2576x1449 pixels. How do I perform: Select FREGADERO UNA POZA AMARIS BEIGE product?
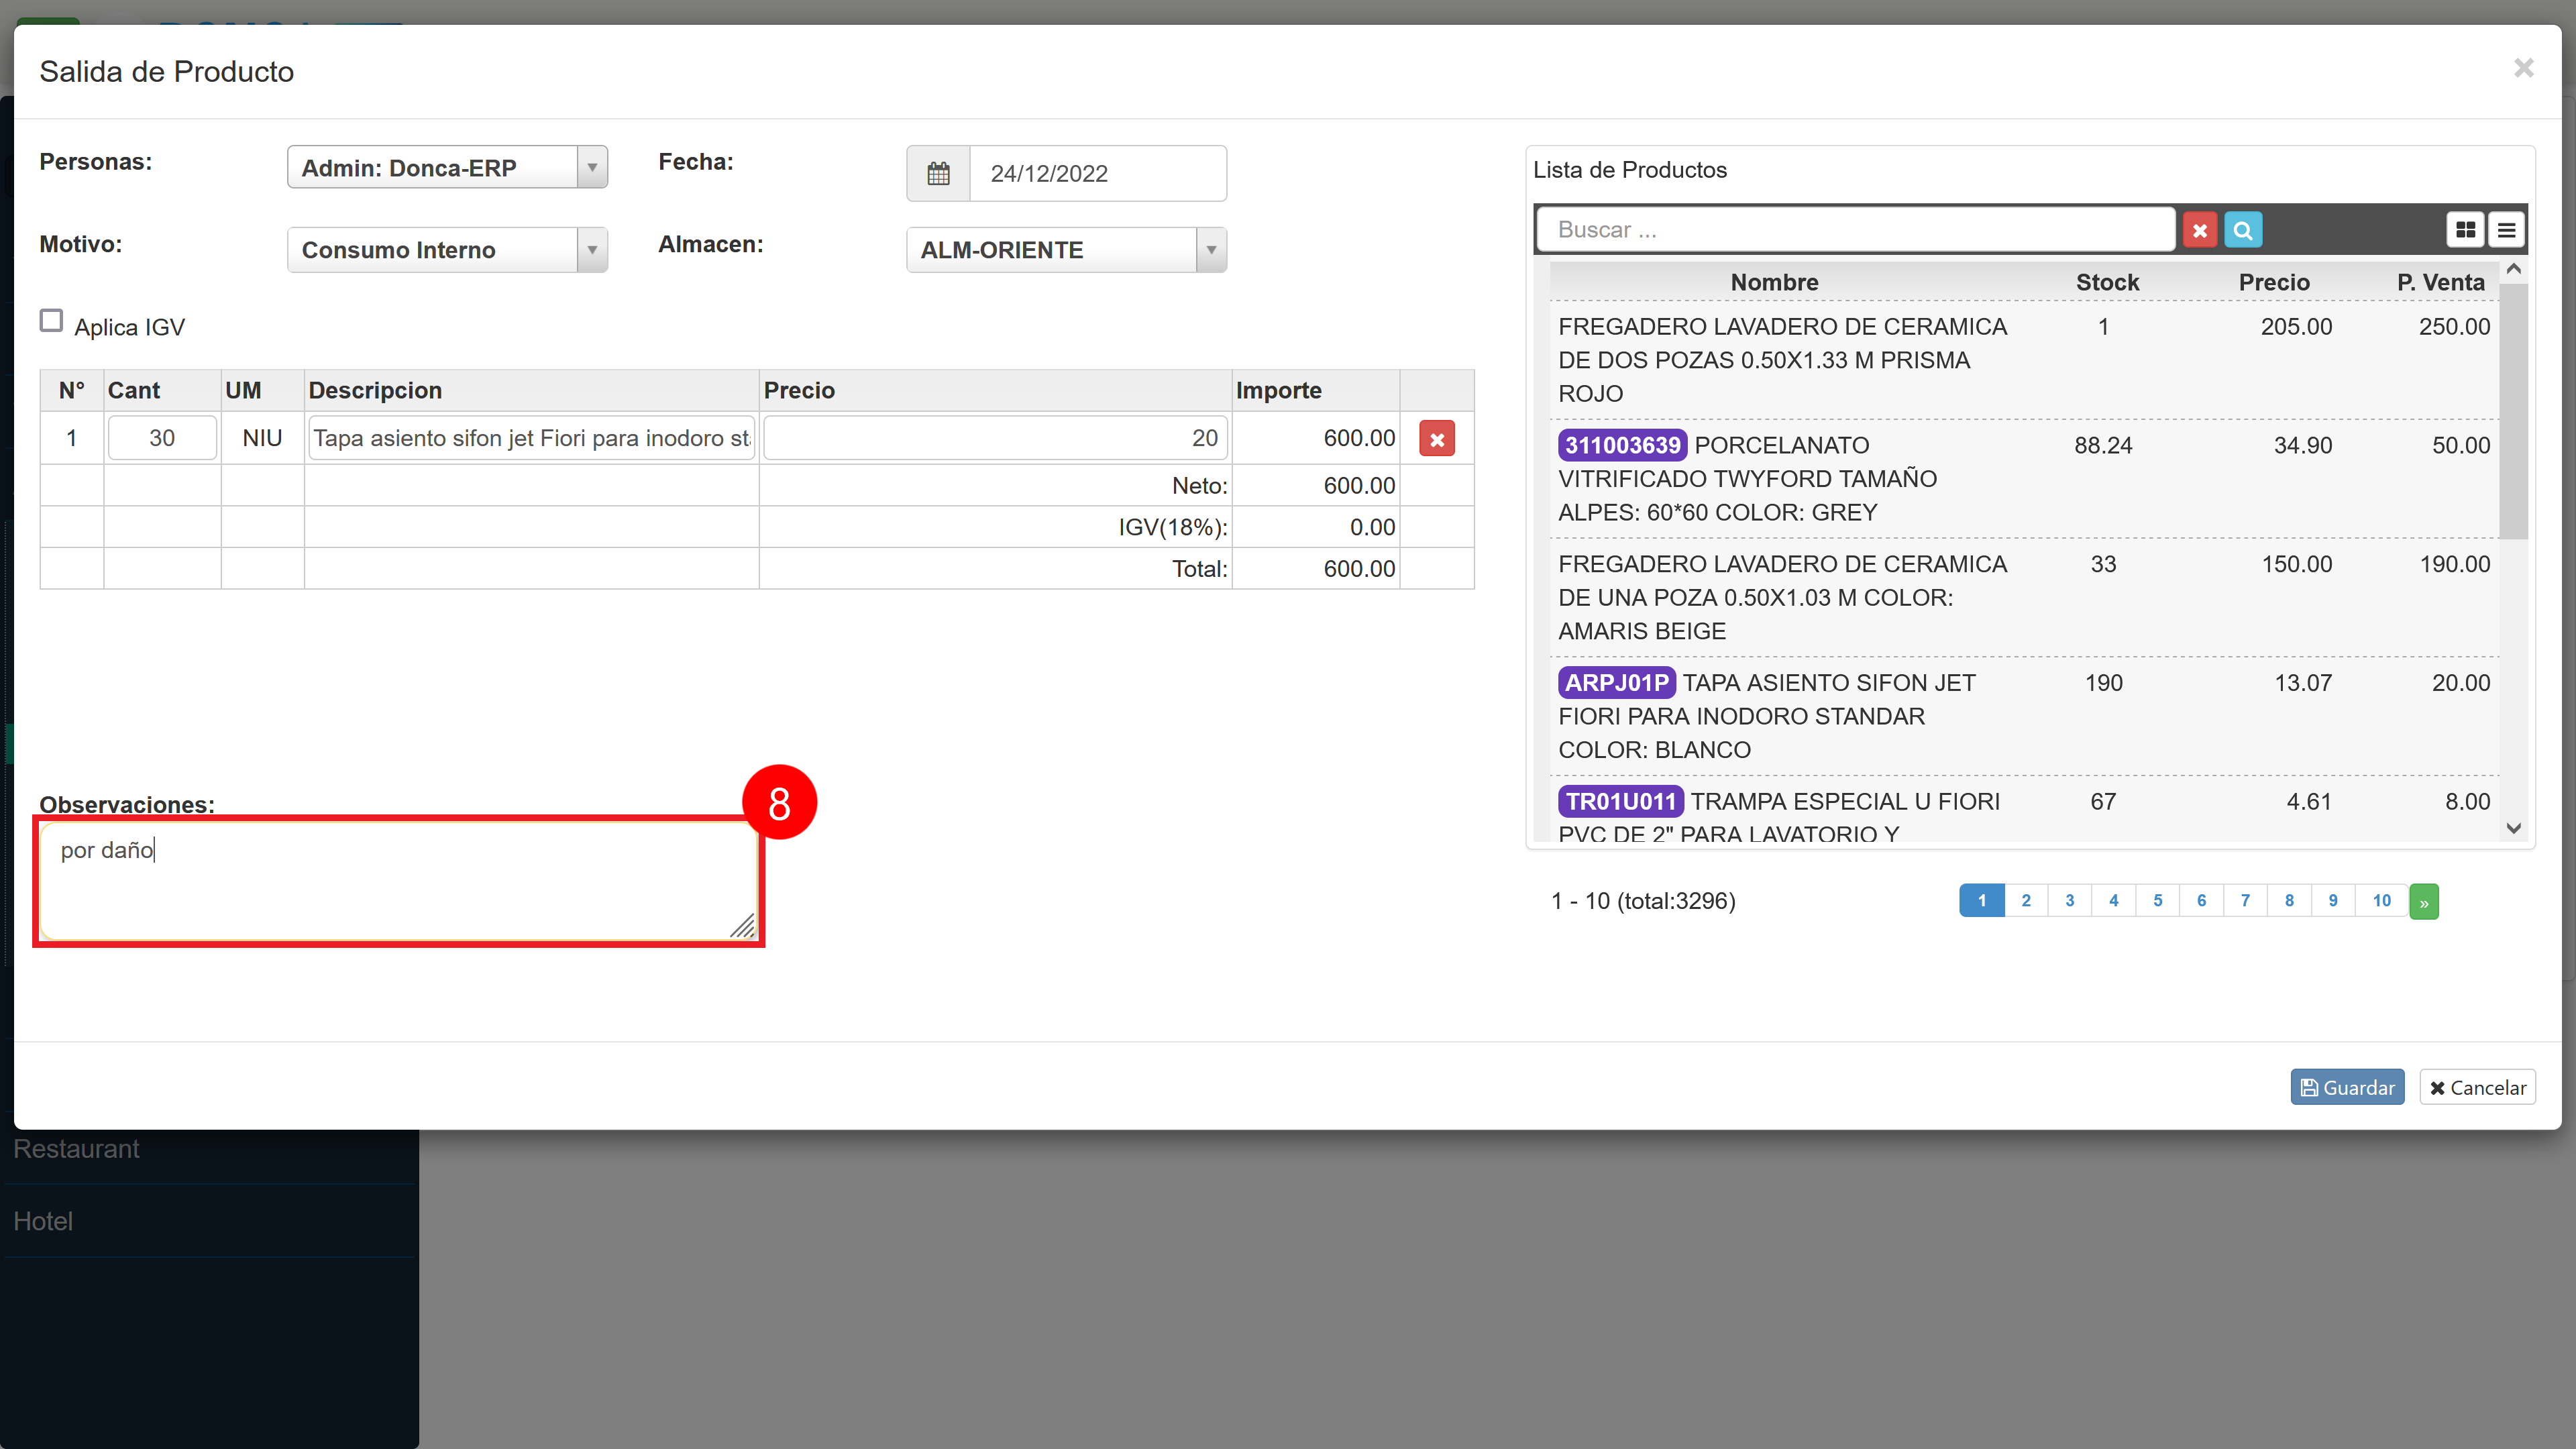[2023, 598]
